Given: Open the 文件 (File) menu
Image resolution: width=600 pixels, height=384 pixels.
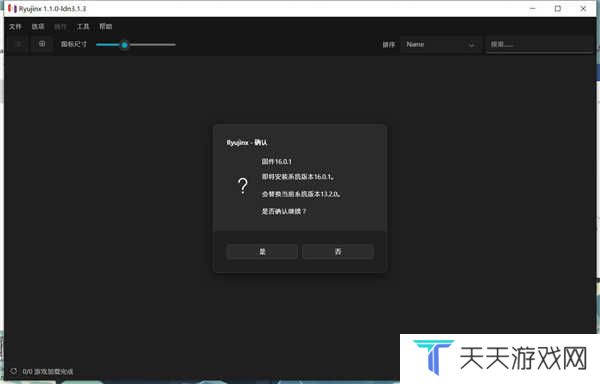Looking at the screenshot, I should (15, 27).
